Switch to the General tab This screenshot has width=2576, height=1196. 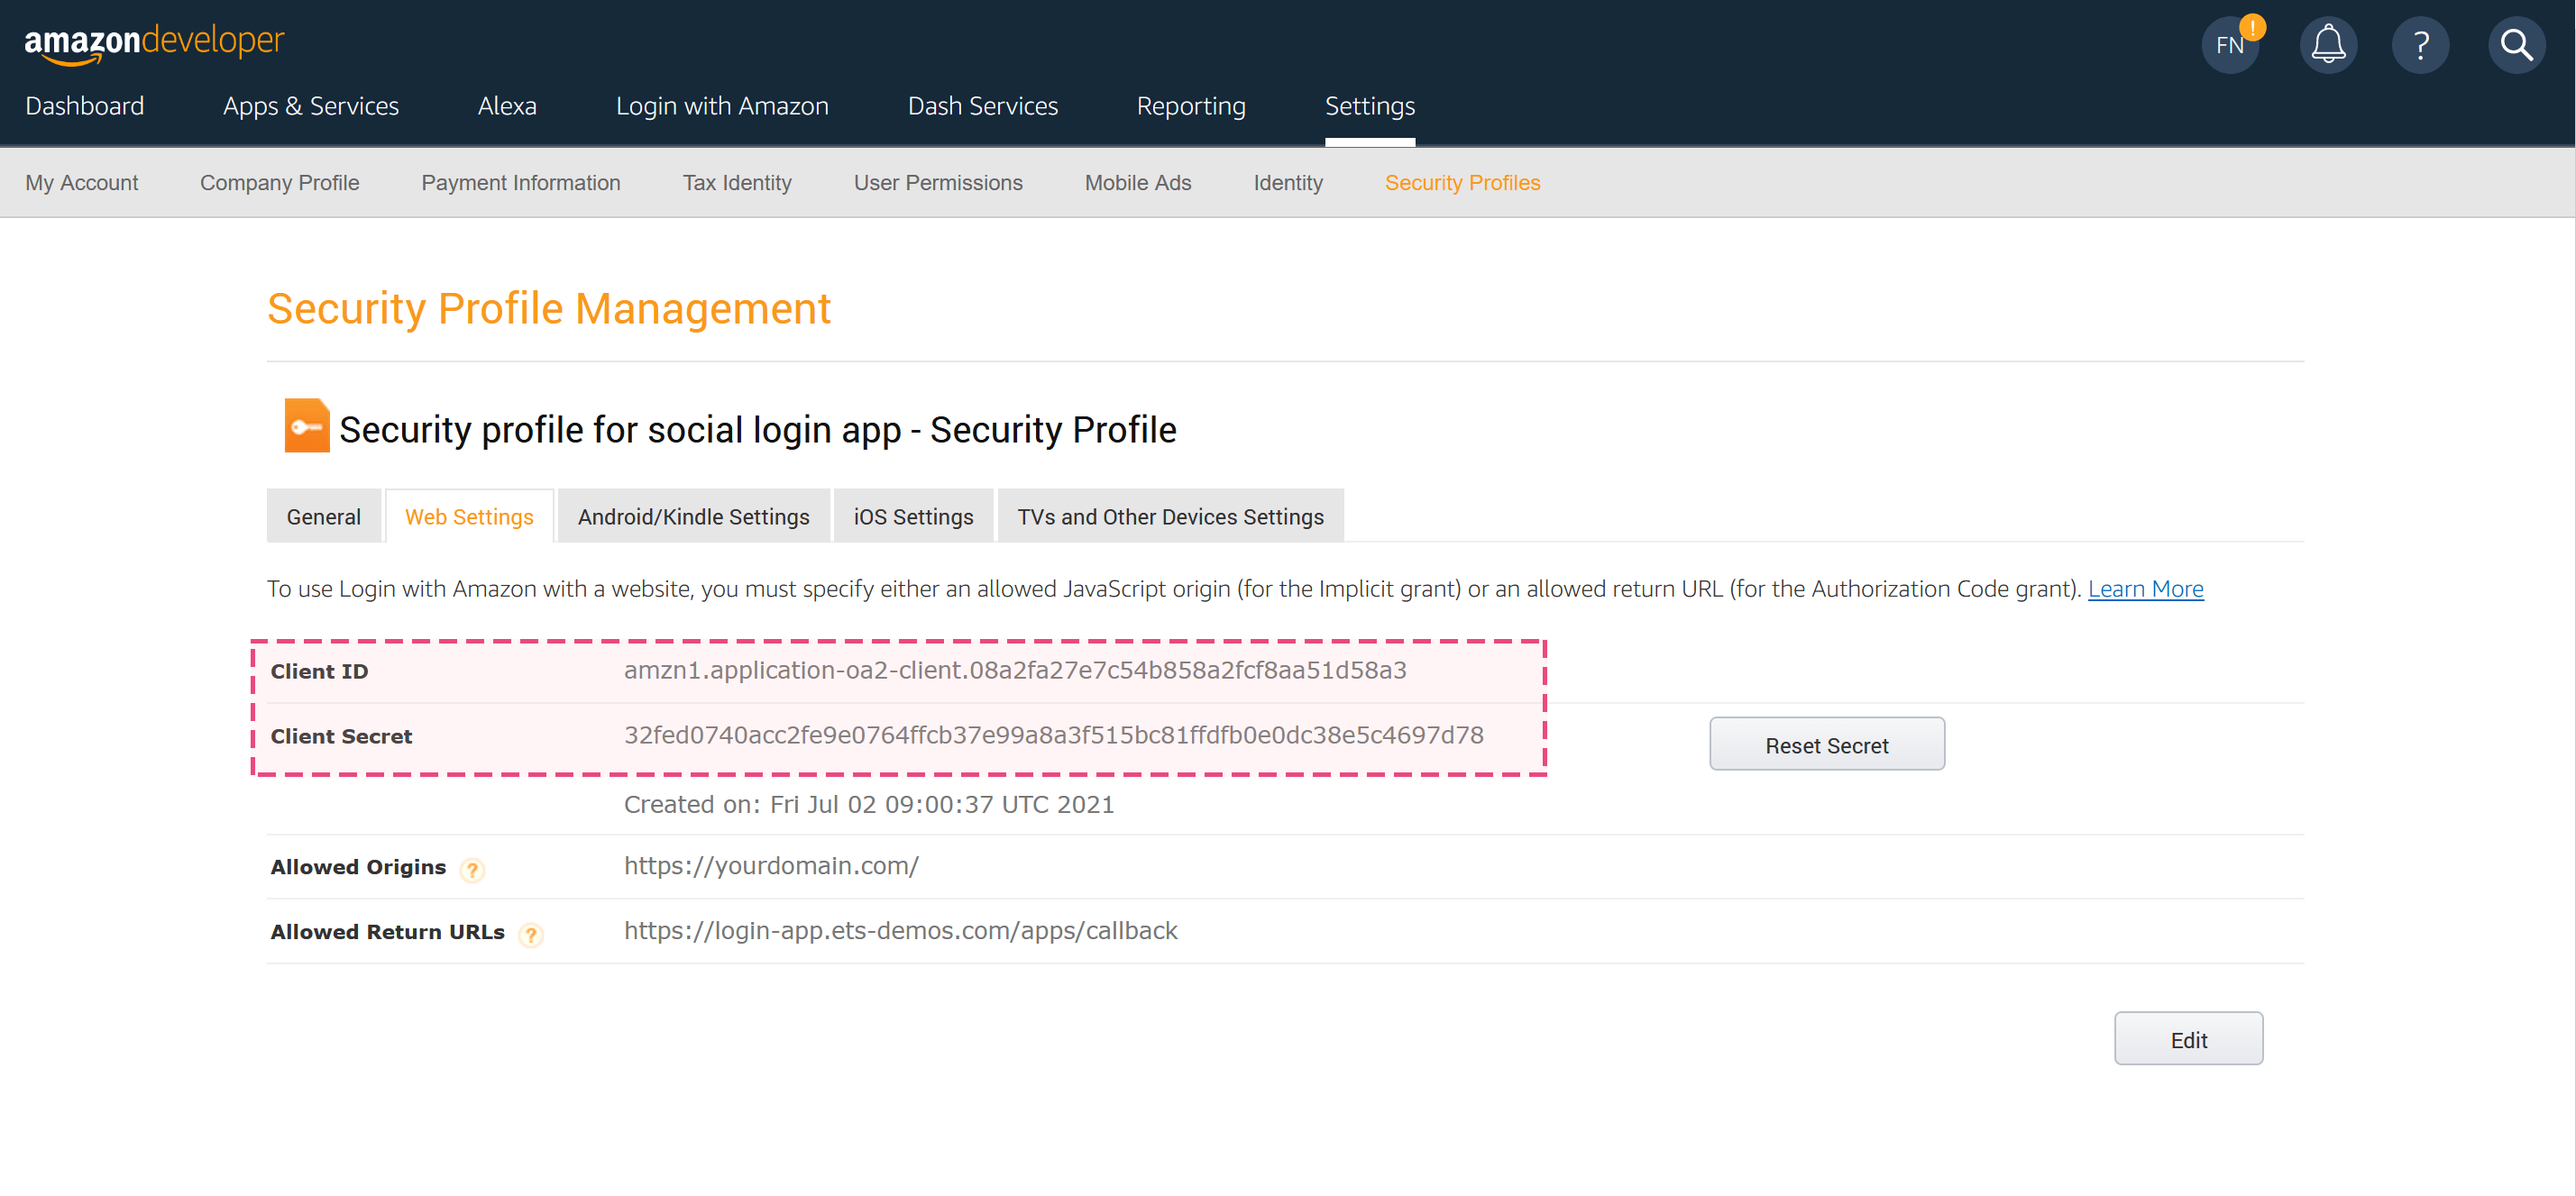[x=324, y=516]
